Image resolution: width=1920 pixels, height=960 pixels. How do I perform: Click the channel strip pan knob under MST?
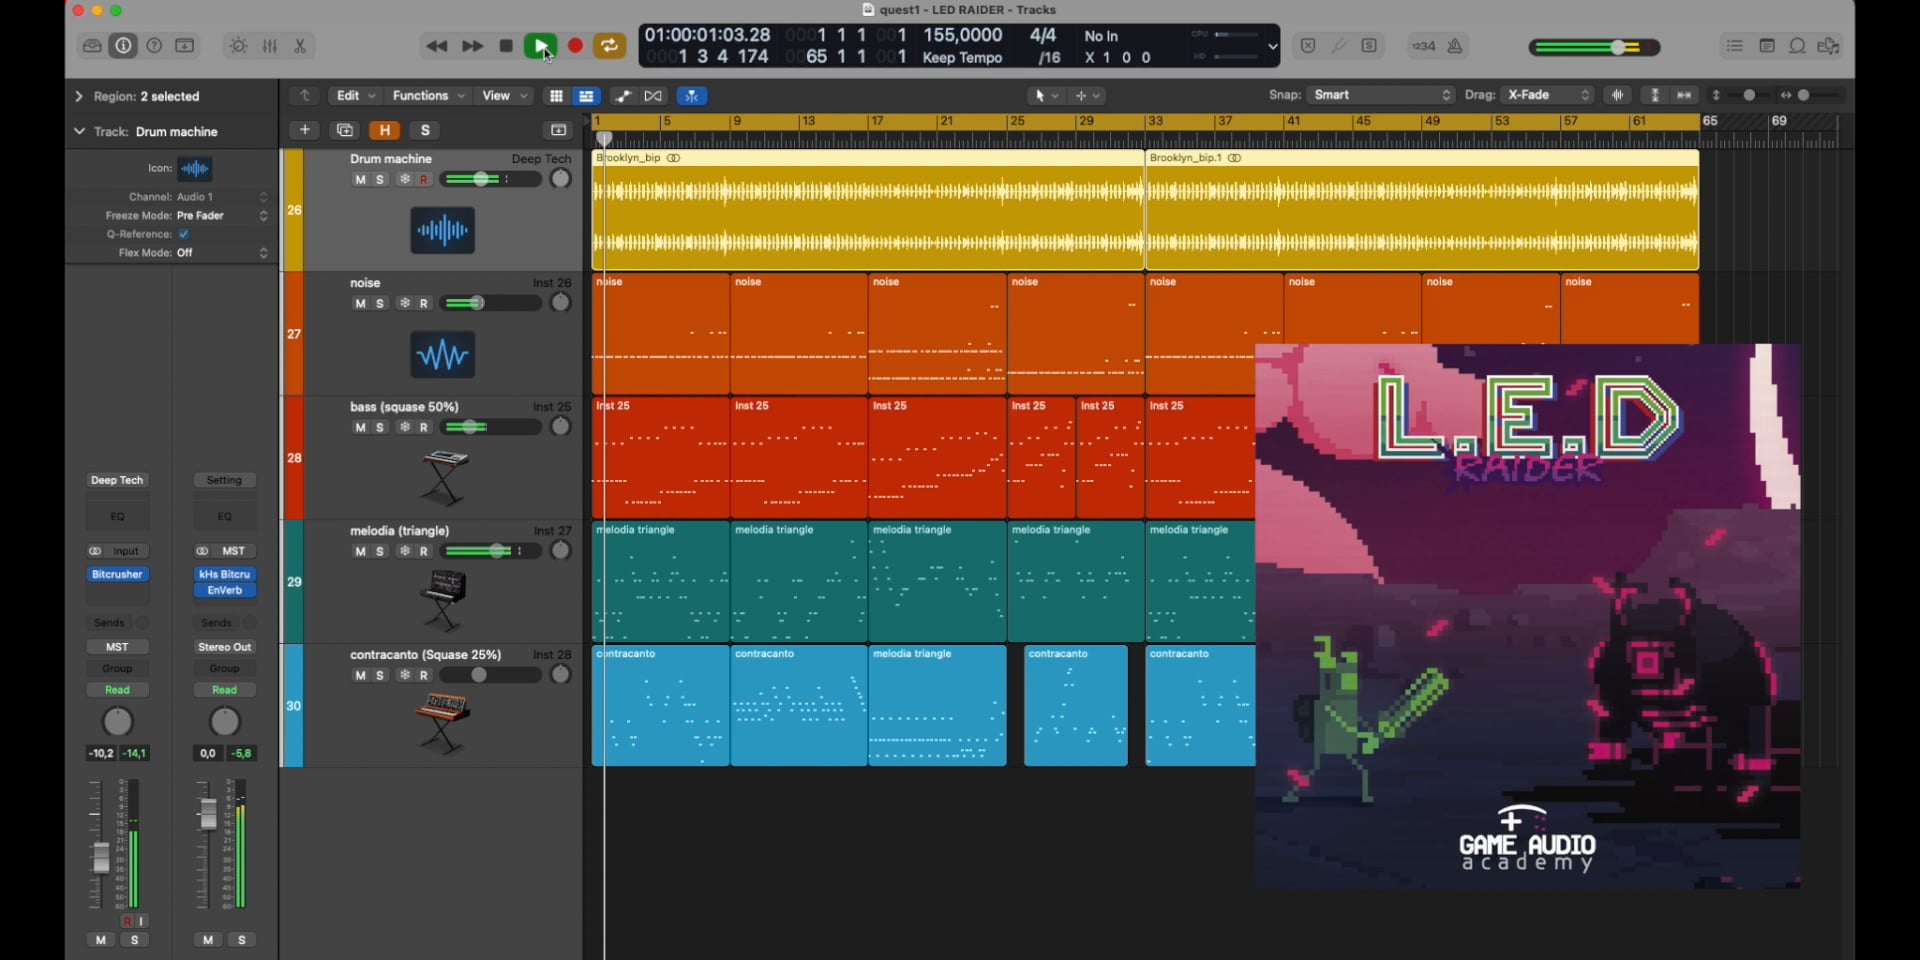(x=118, y=722)
